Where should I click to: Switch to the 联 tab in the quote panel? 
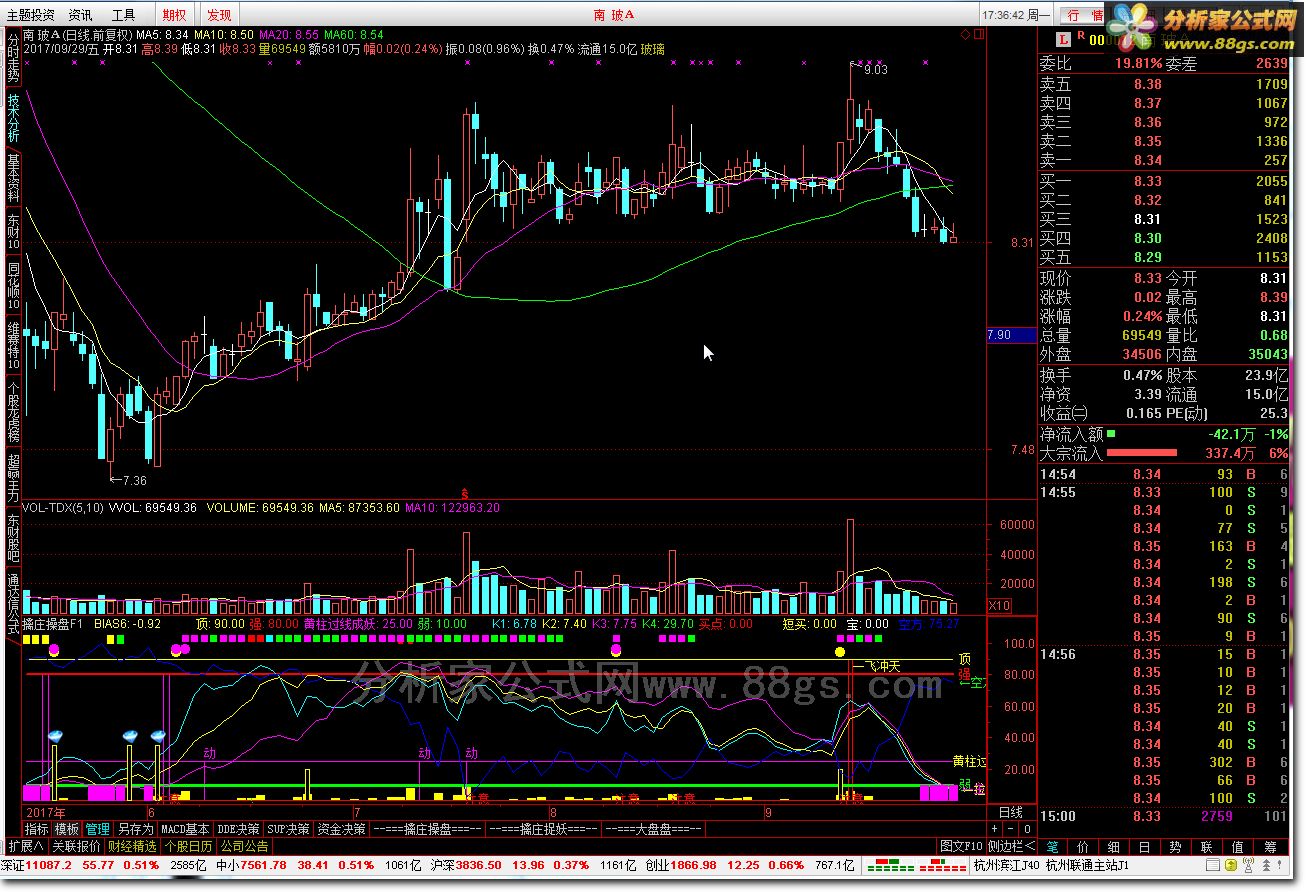click(1207, 847)
